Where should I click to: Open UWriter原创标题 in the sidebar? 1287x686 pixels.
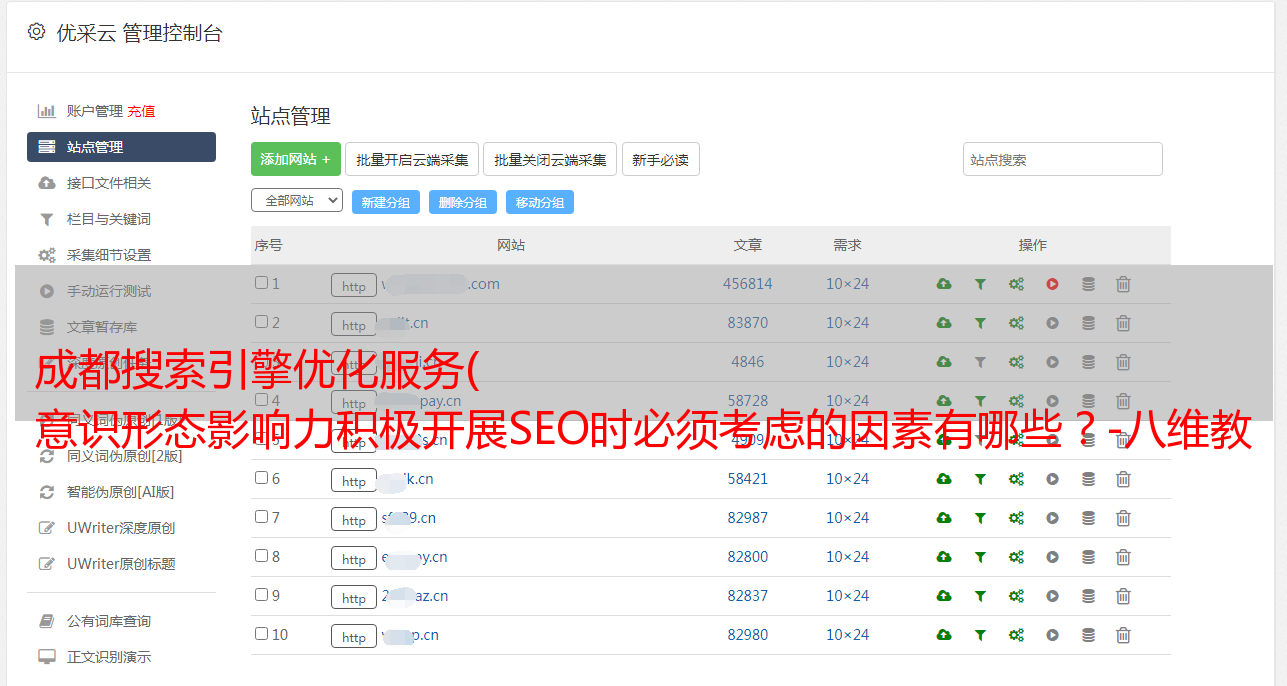pos(121,564)
